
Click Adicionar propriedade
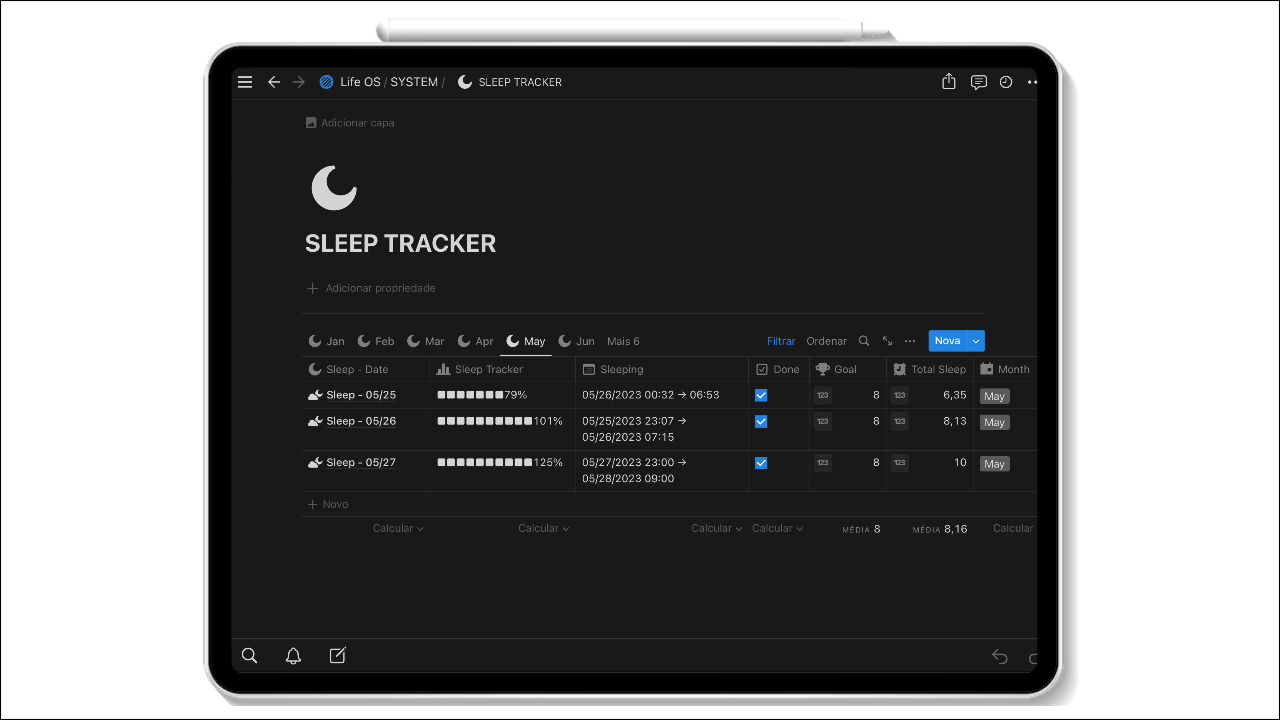pyautogui.click(x=371, y=288)
